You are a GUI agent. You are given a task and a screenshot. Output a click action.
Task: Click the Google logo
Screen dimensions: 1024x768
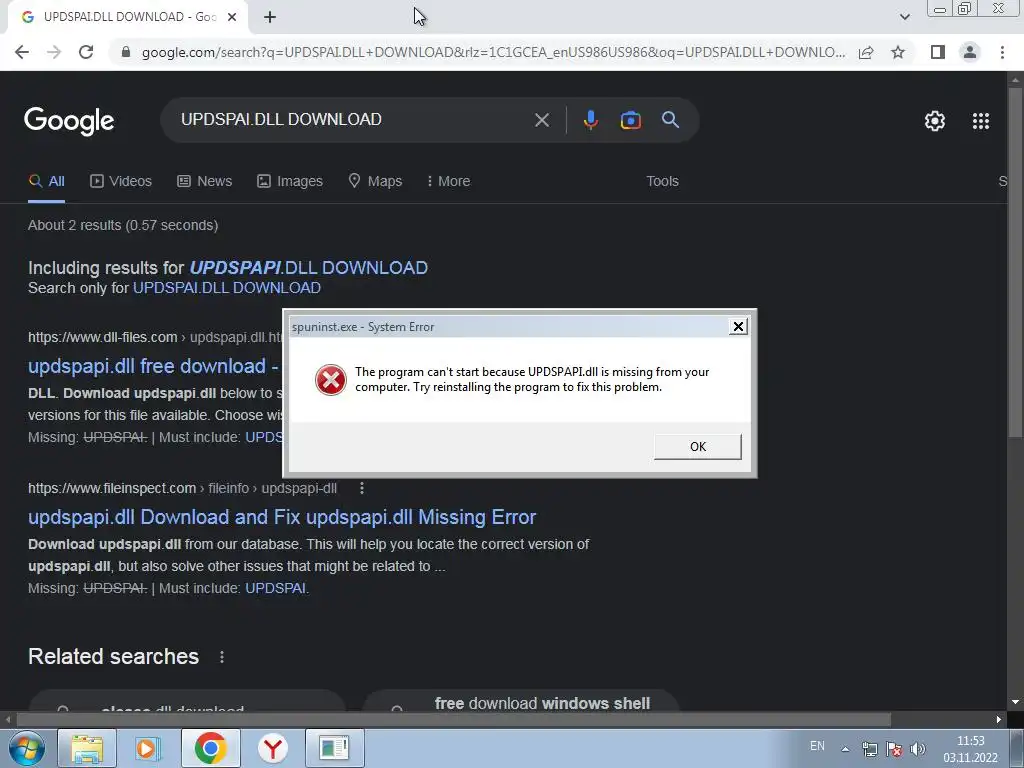[x=69, y=121]
